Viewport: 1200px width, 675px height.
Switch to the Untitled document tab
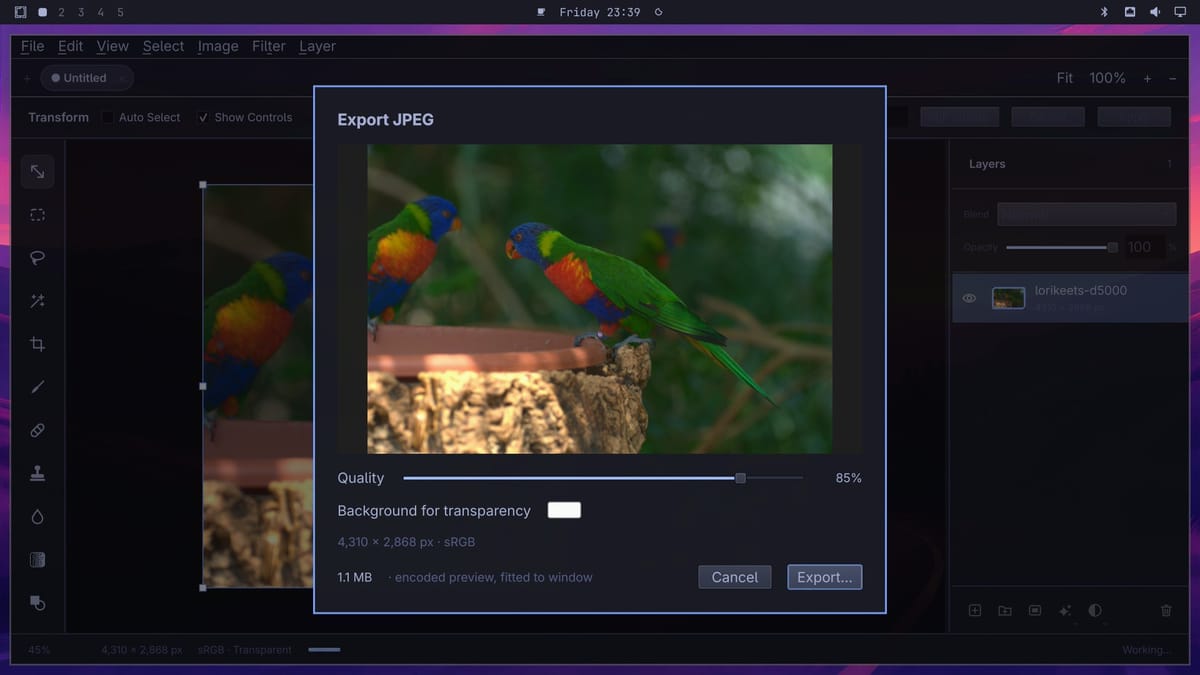[87, 78]
